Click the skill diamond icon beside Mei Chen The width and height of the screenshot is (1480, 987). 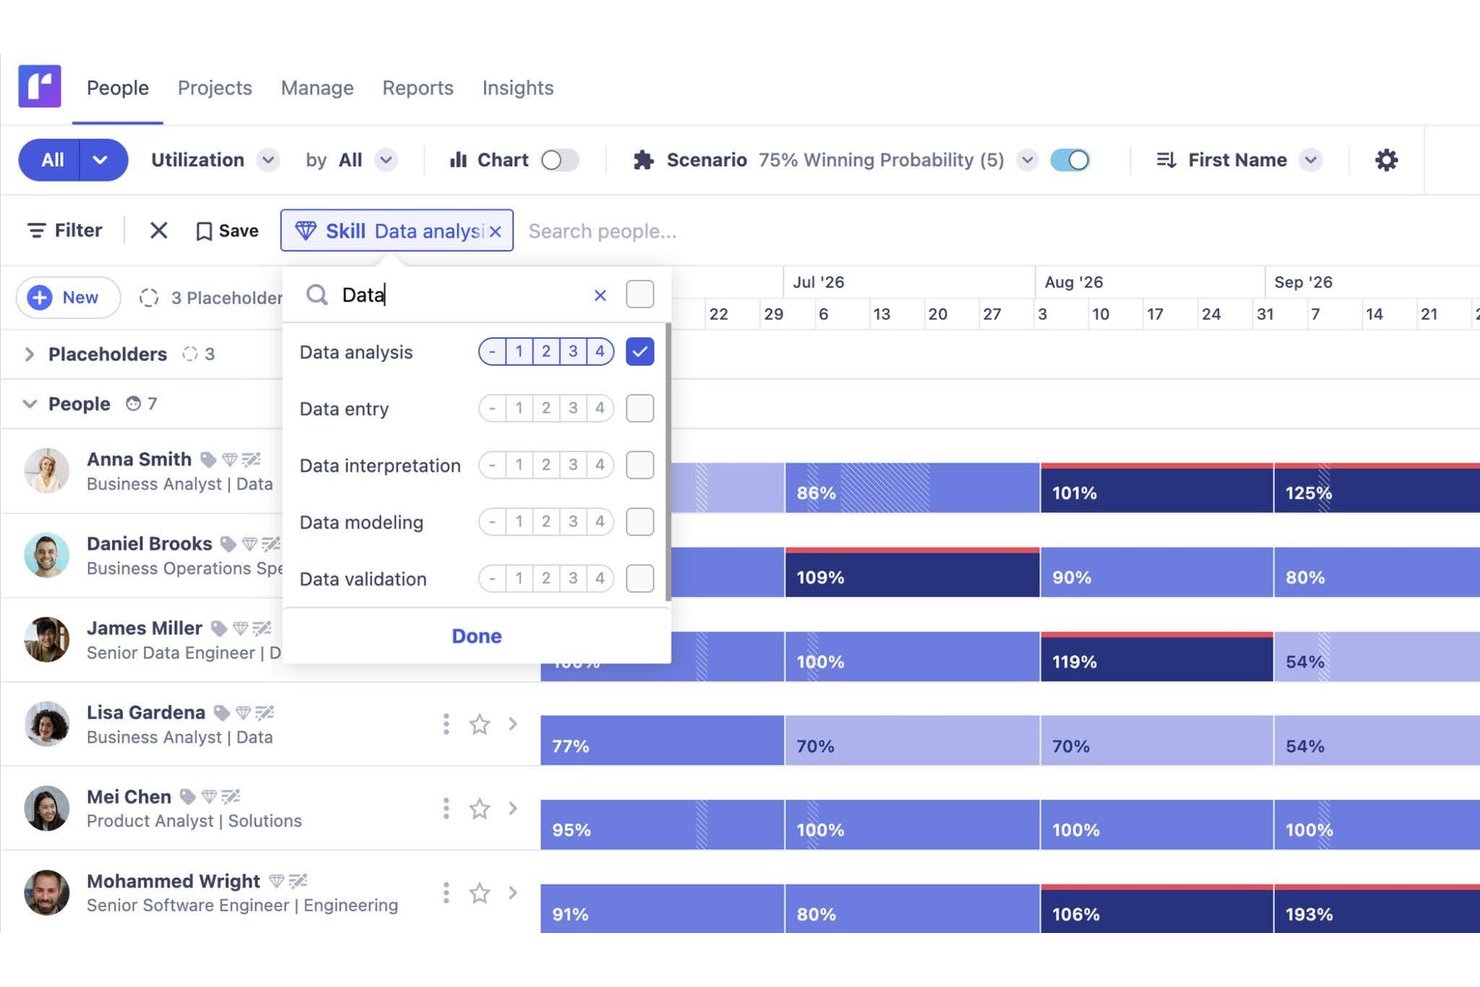point(209,797)
